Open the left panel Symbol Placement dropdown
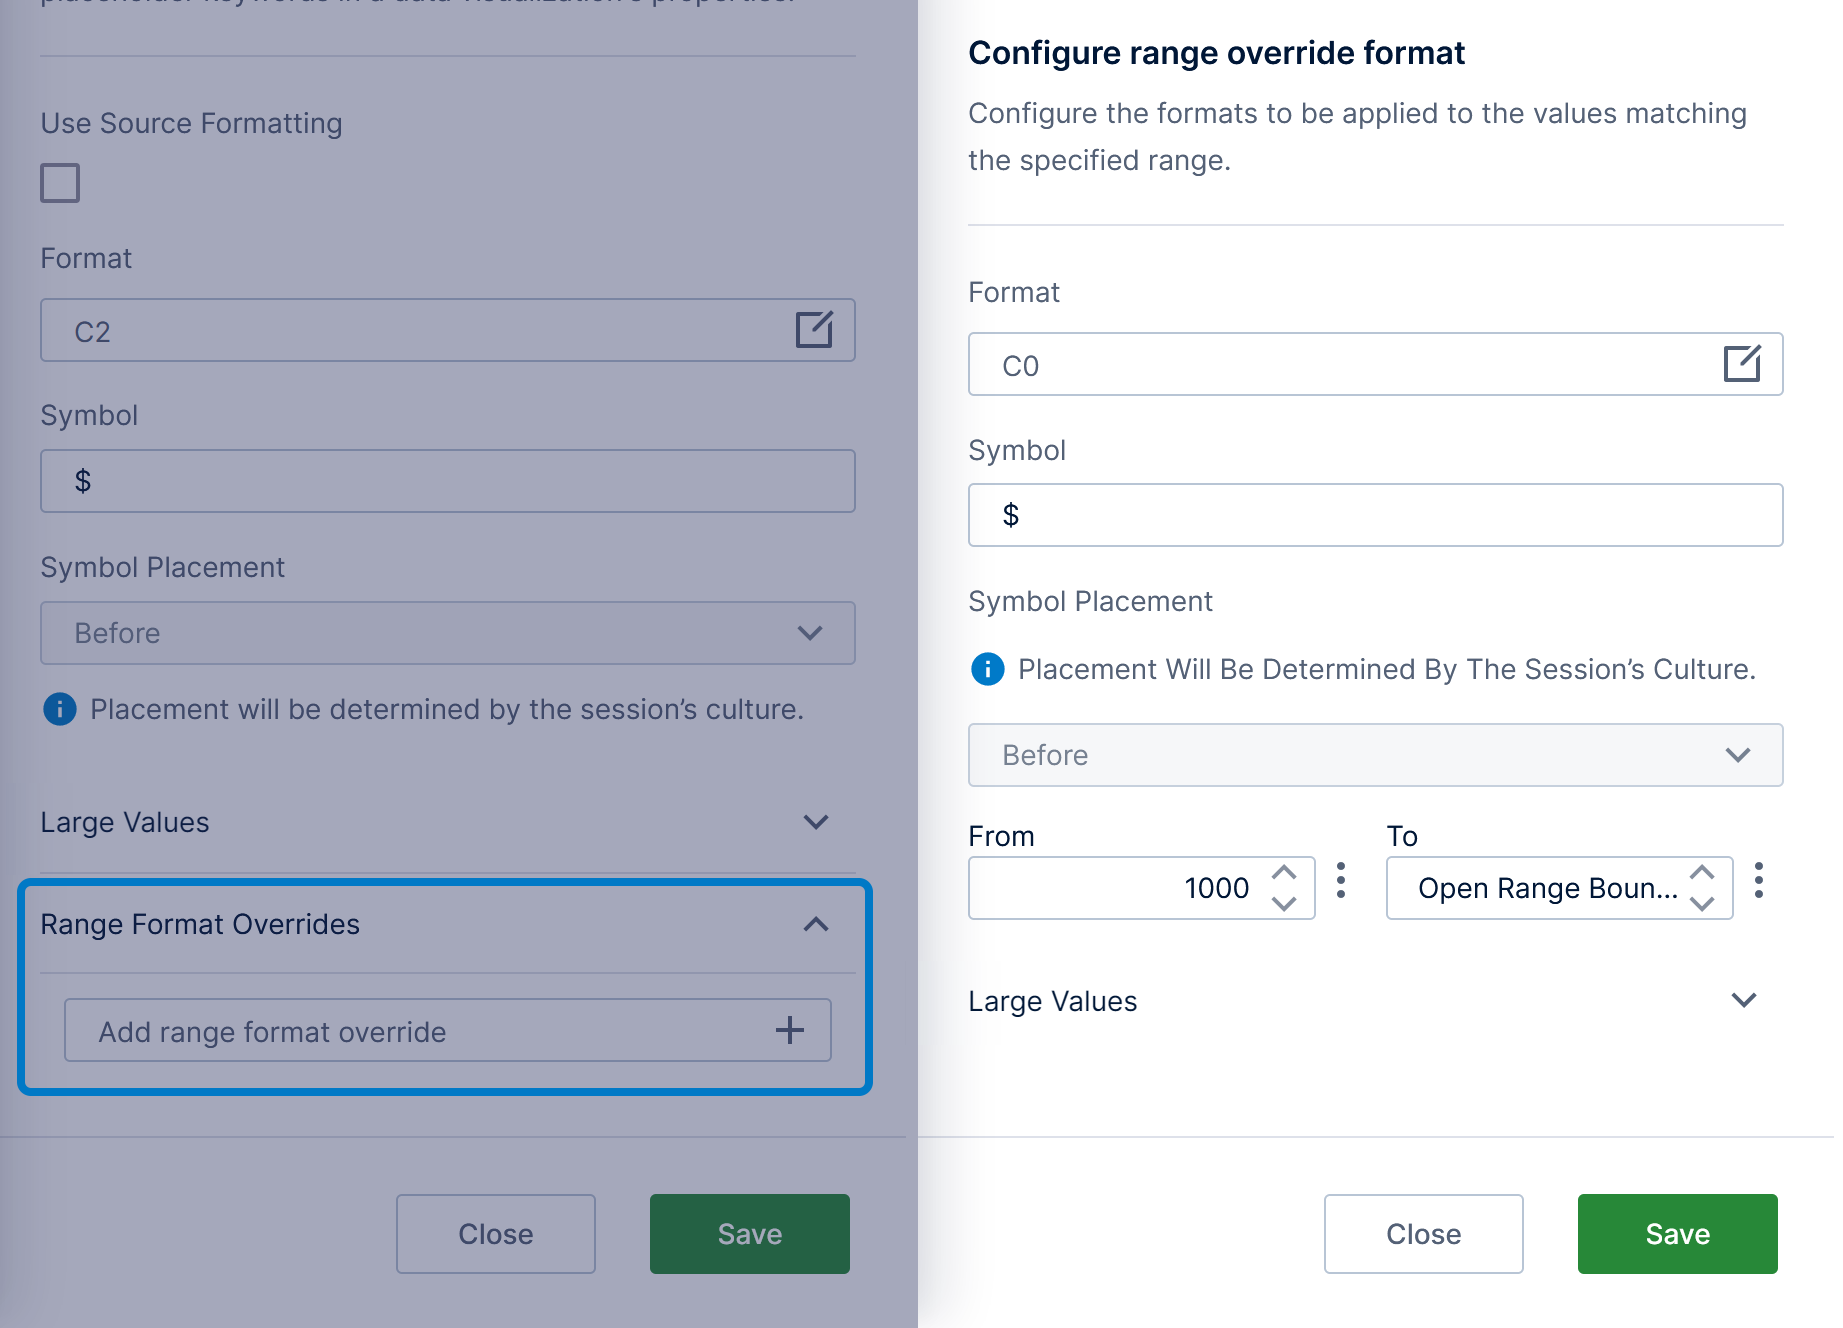Viewport: 1843px width, 1328px height. click(x=447, y=633)
